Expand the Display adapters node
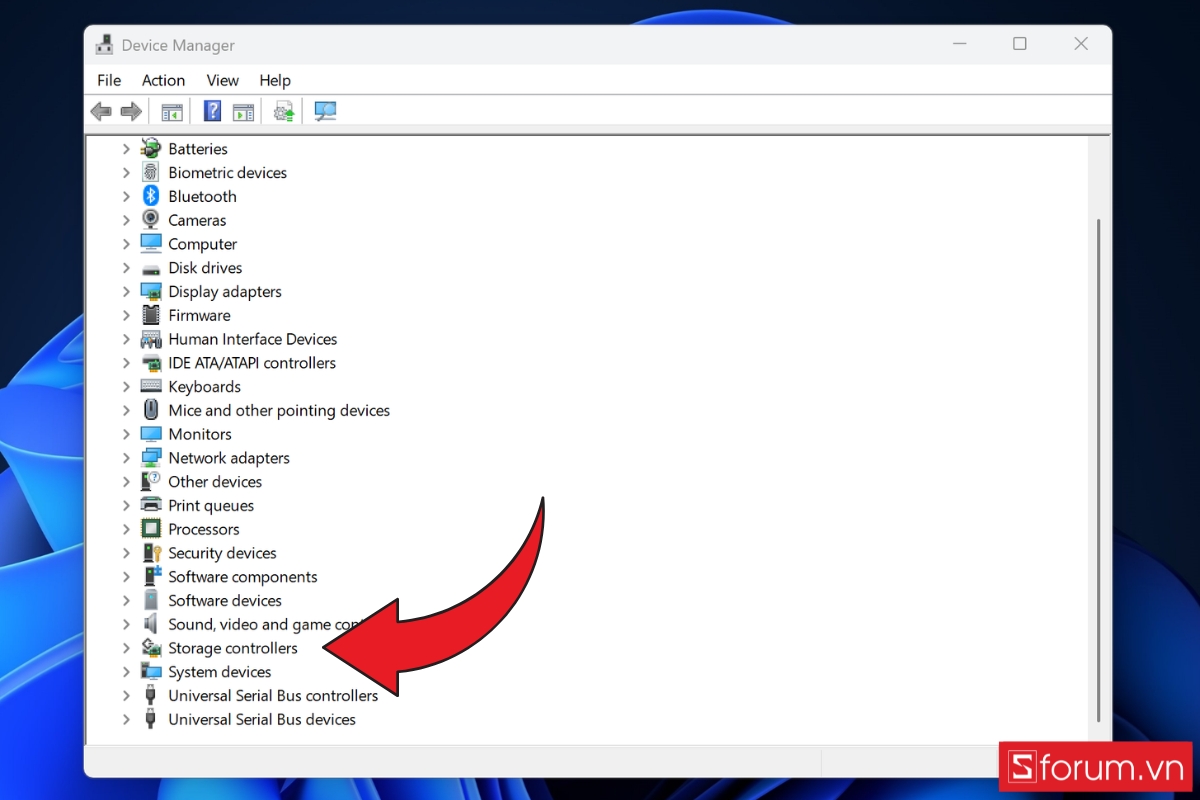The height and width of the screenshot is (800, 1200). (x=126, y=292)
